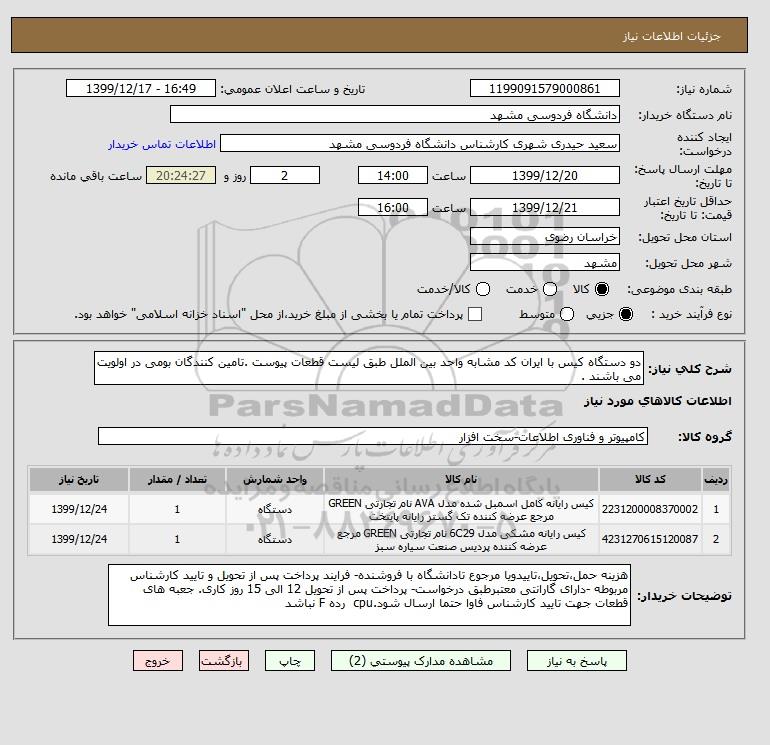Select the خدمت radio button

point(550,289)
